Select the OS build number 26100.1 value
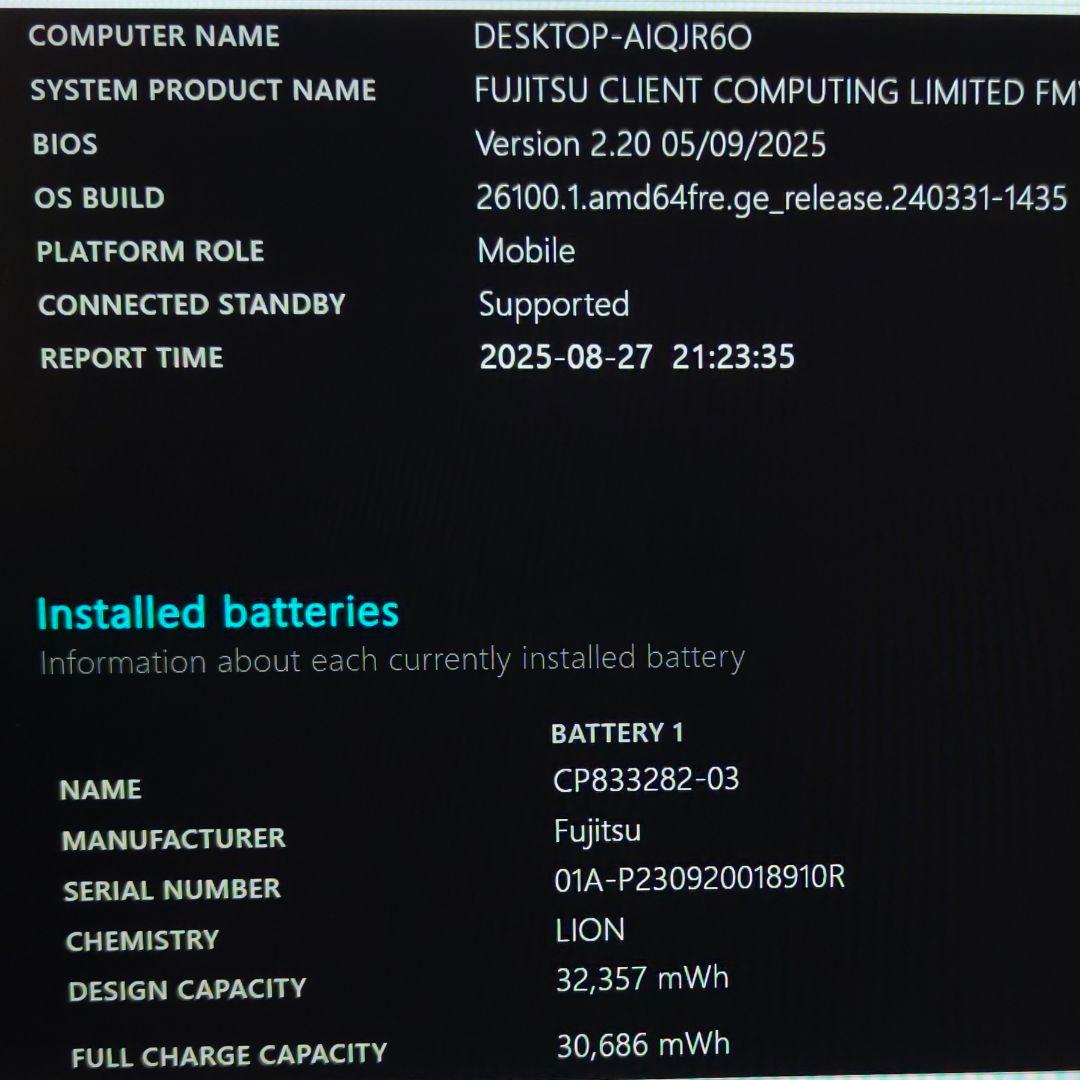Viewport: 1080px width, 1080px height. click(x=770, y=198)
